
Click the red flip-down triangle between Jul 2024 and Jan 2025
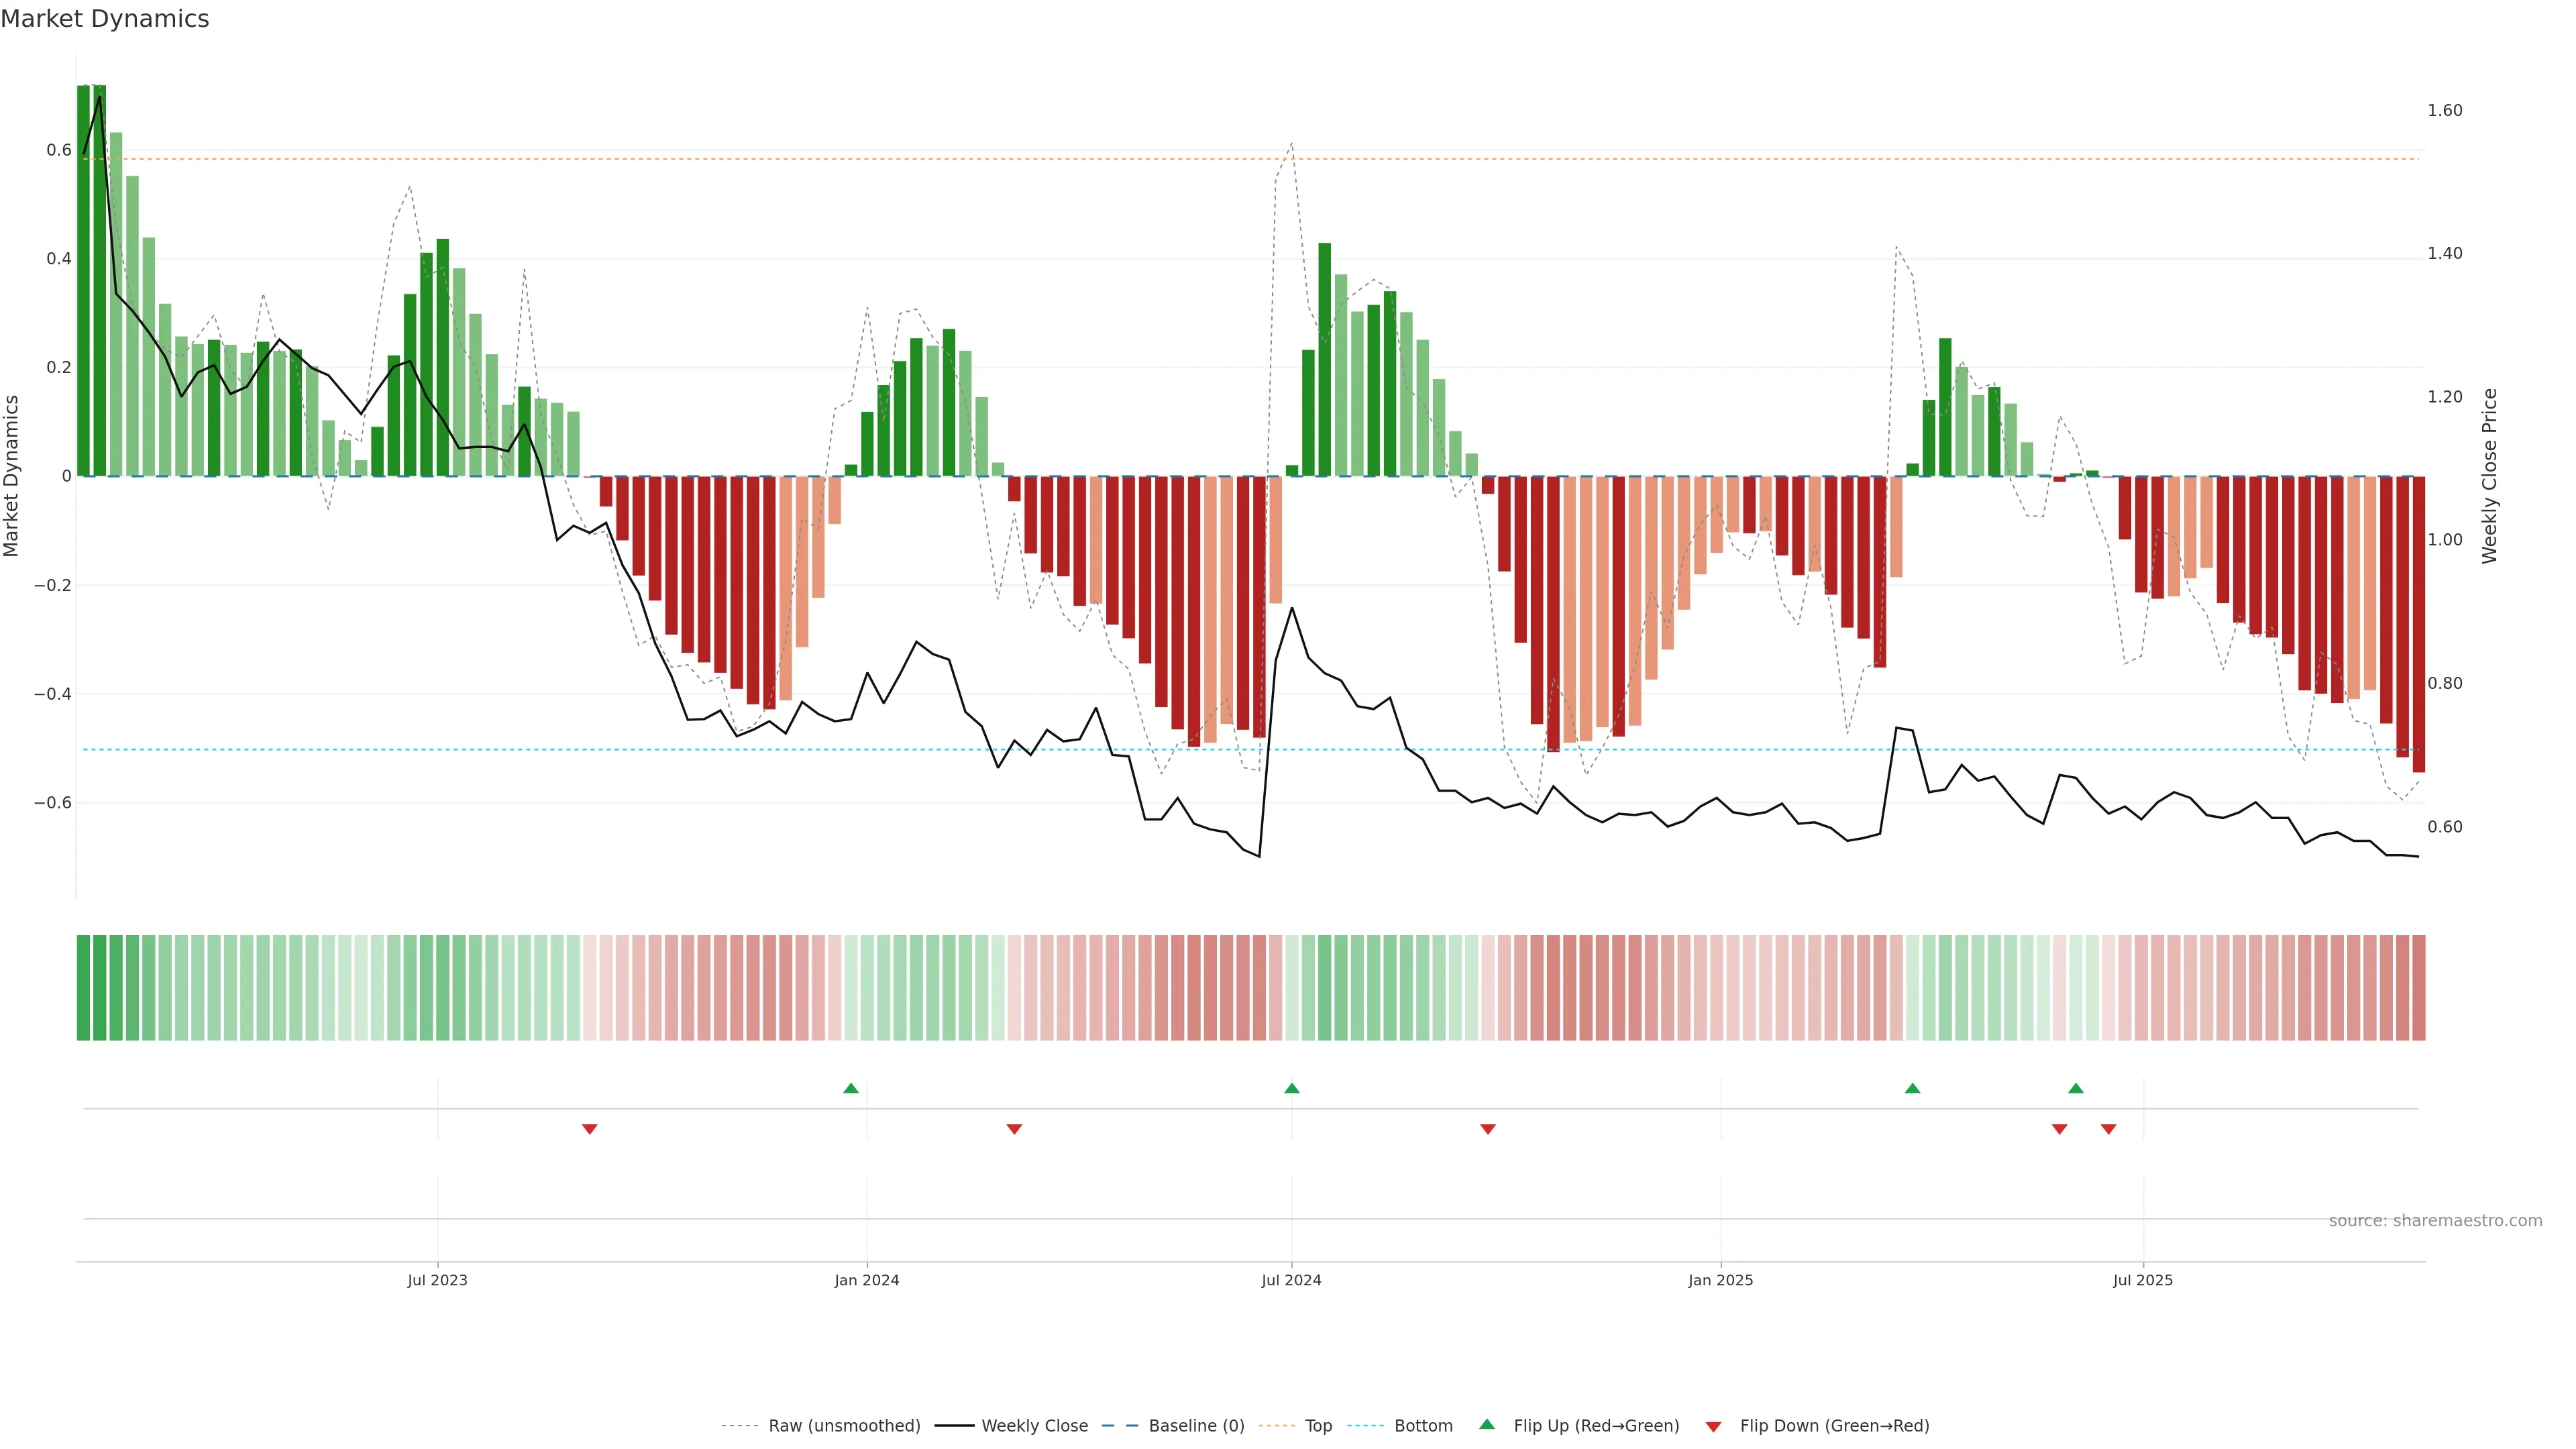[x=1488, y=1129]
